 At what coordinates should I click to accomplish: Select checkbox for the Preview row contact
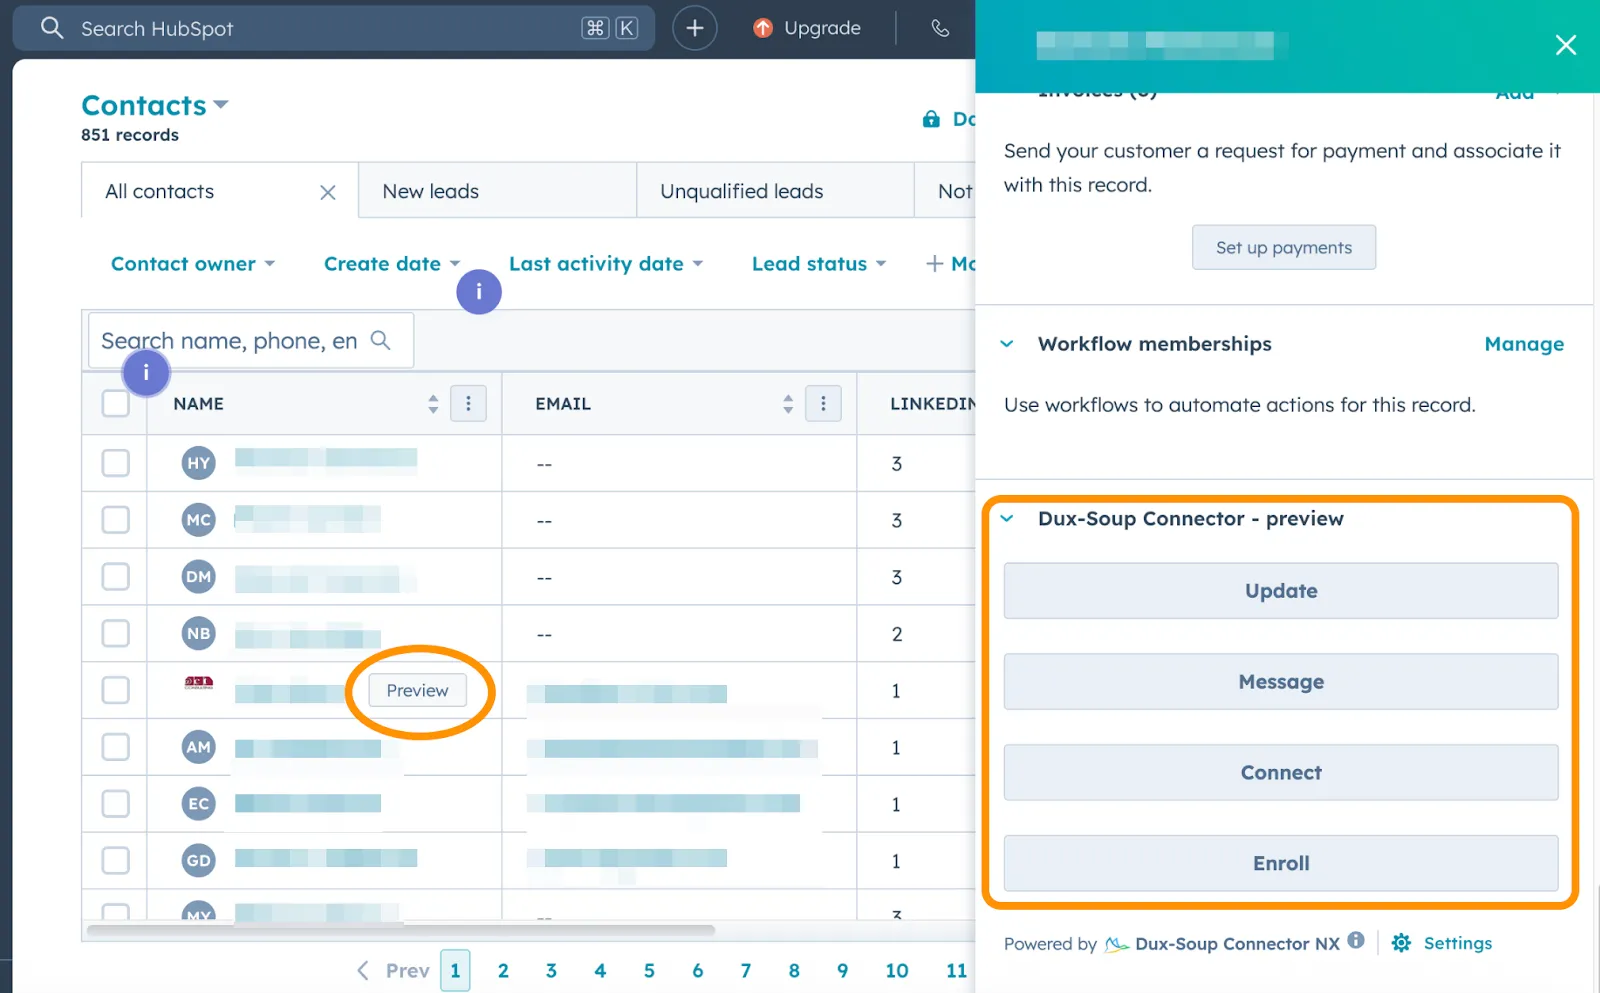(x=116, y=691)
